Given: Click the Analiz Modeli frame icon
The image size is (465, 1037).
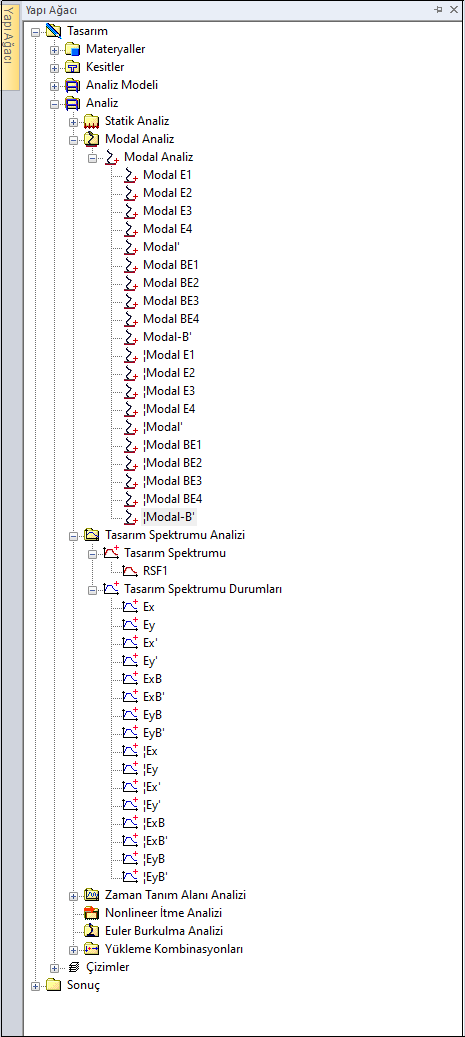Looking at the screenshot, I should click(72, 85).
